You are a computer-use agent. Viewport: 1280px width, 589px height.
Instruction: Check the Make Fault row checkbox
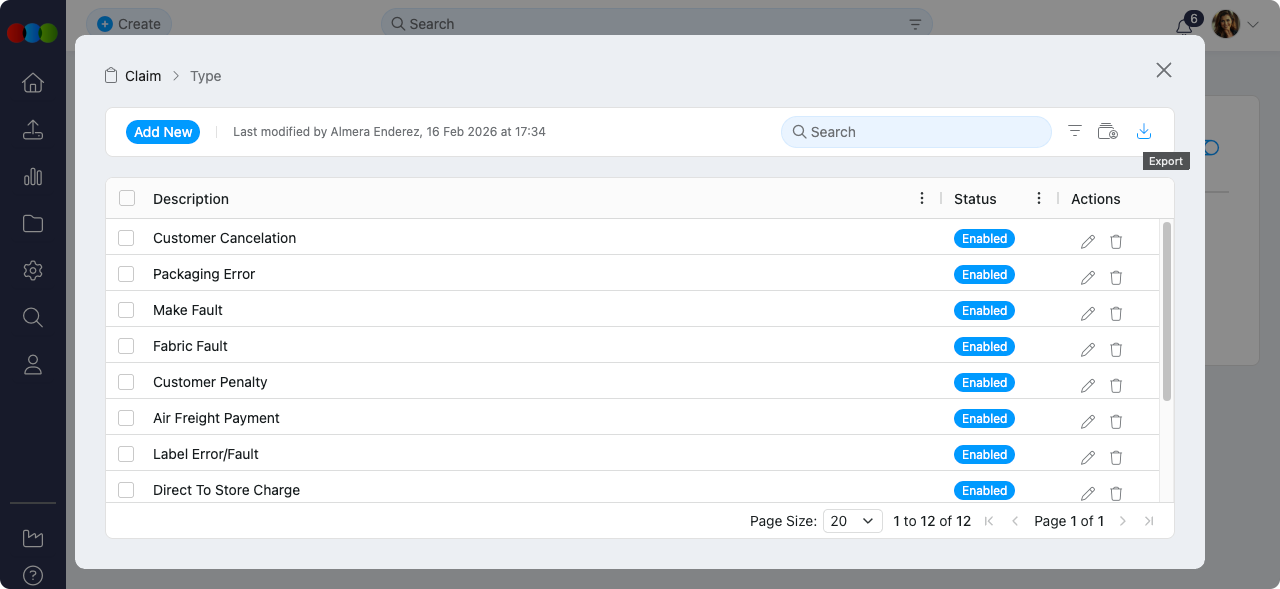click(126, 310)
